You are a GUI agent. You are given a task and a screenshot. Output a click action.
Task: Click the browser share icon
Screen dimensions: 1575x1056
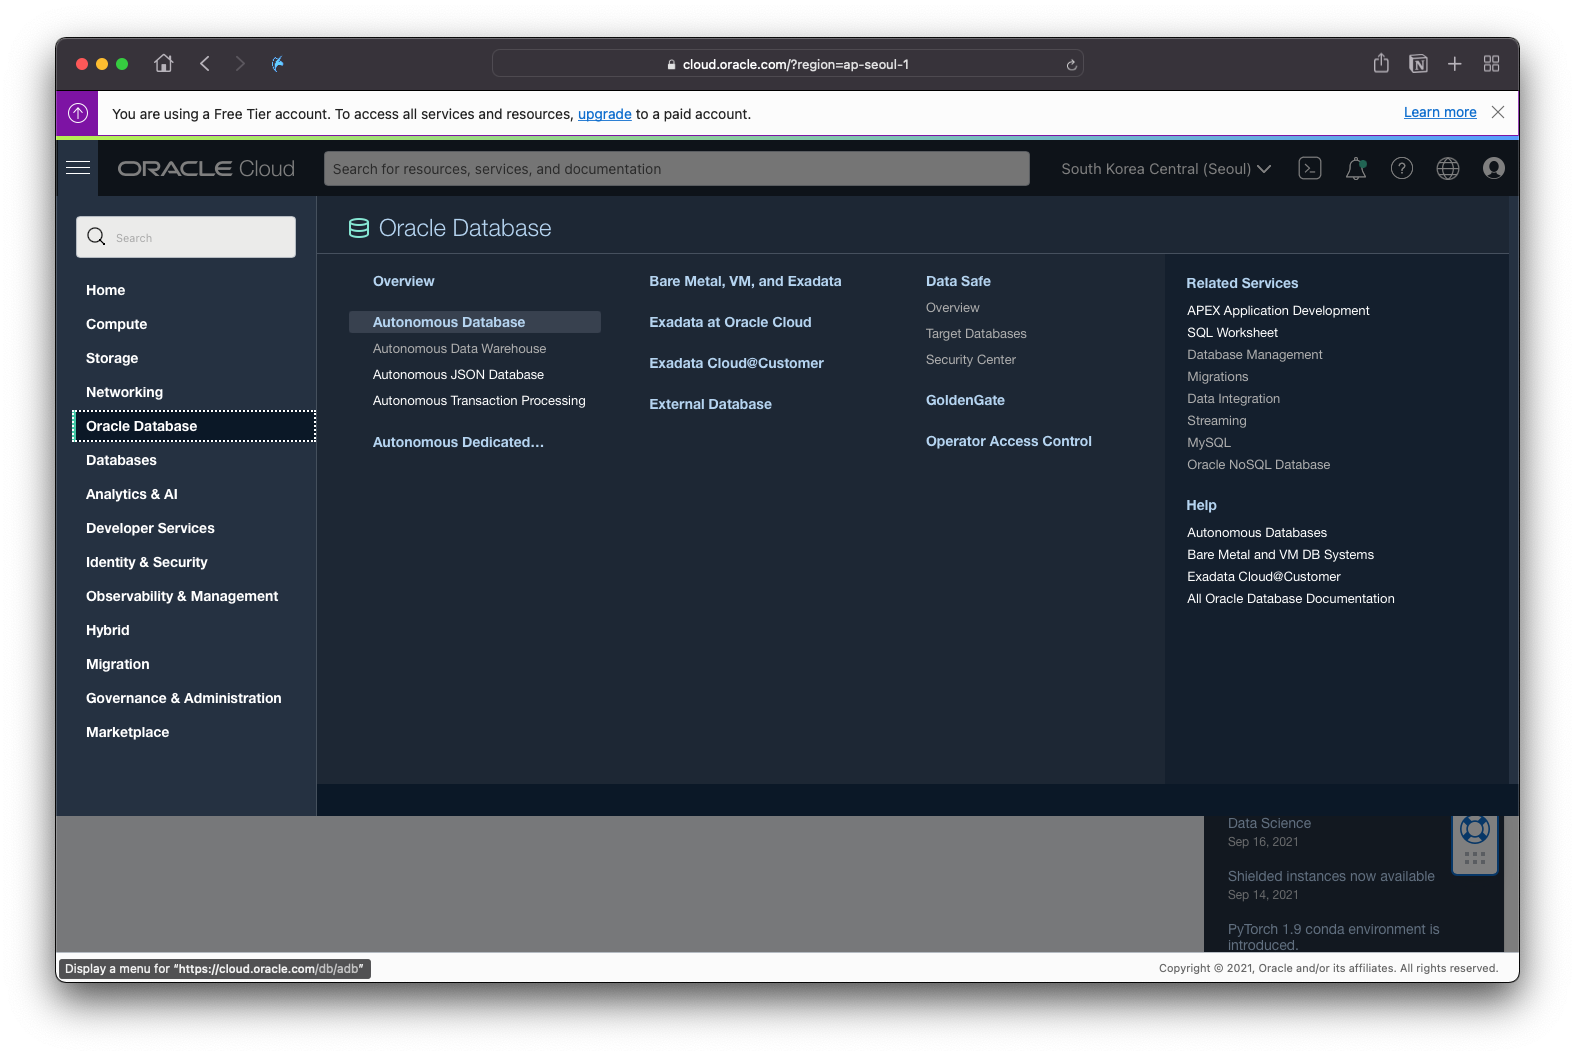click(1381, 63)
